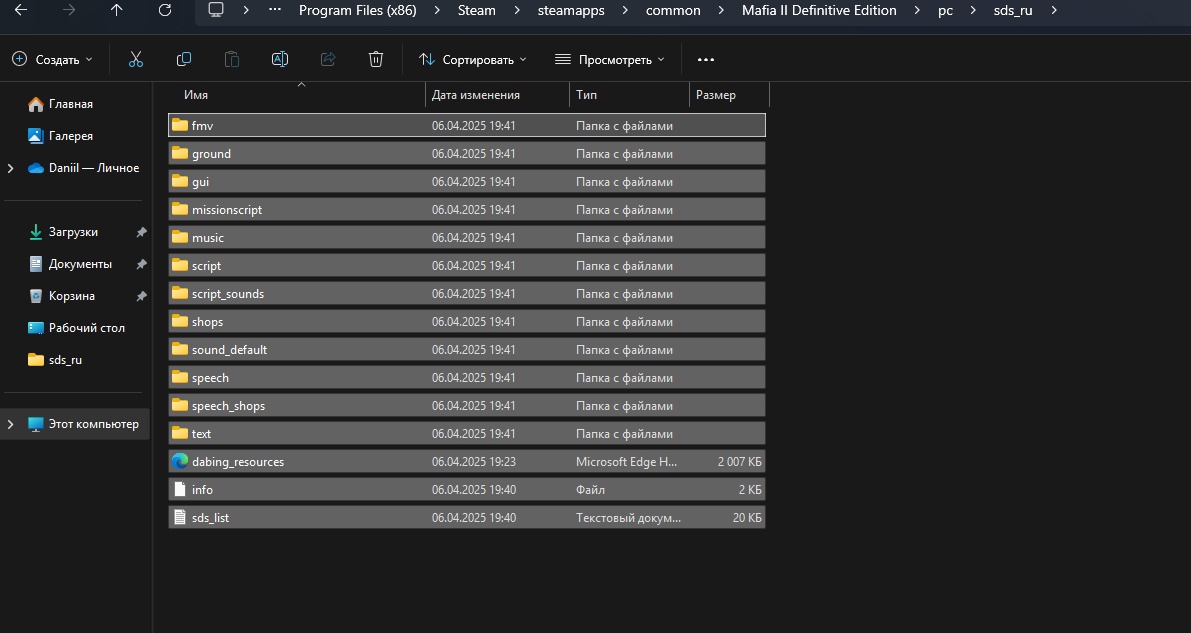This screenshot has height=633, width=1191.
Task: Open Daniil — Личное OneDrive
Action: (93, 168)
